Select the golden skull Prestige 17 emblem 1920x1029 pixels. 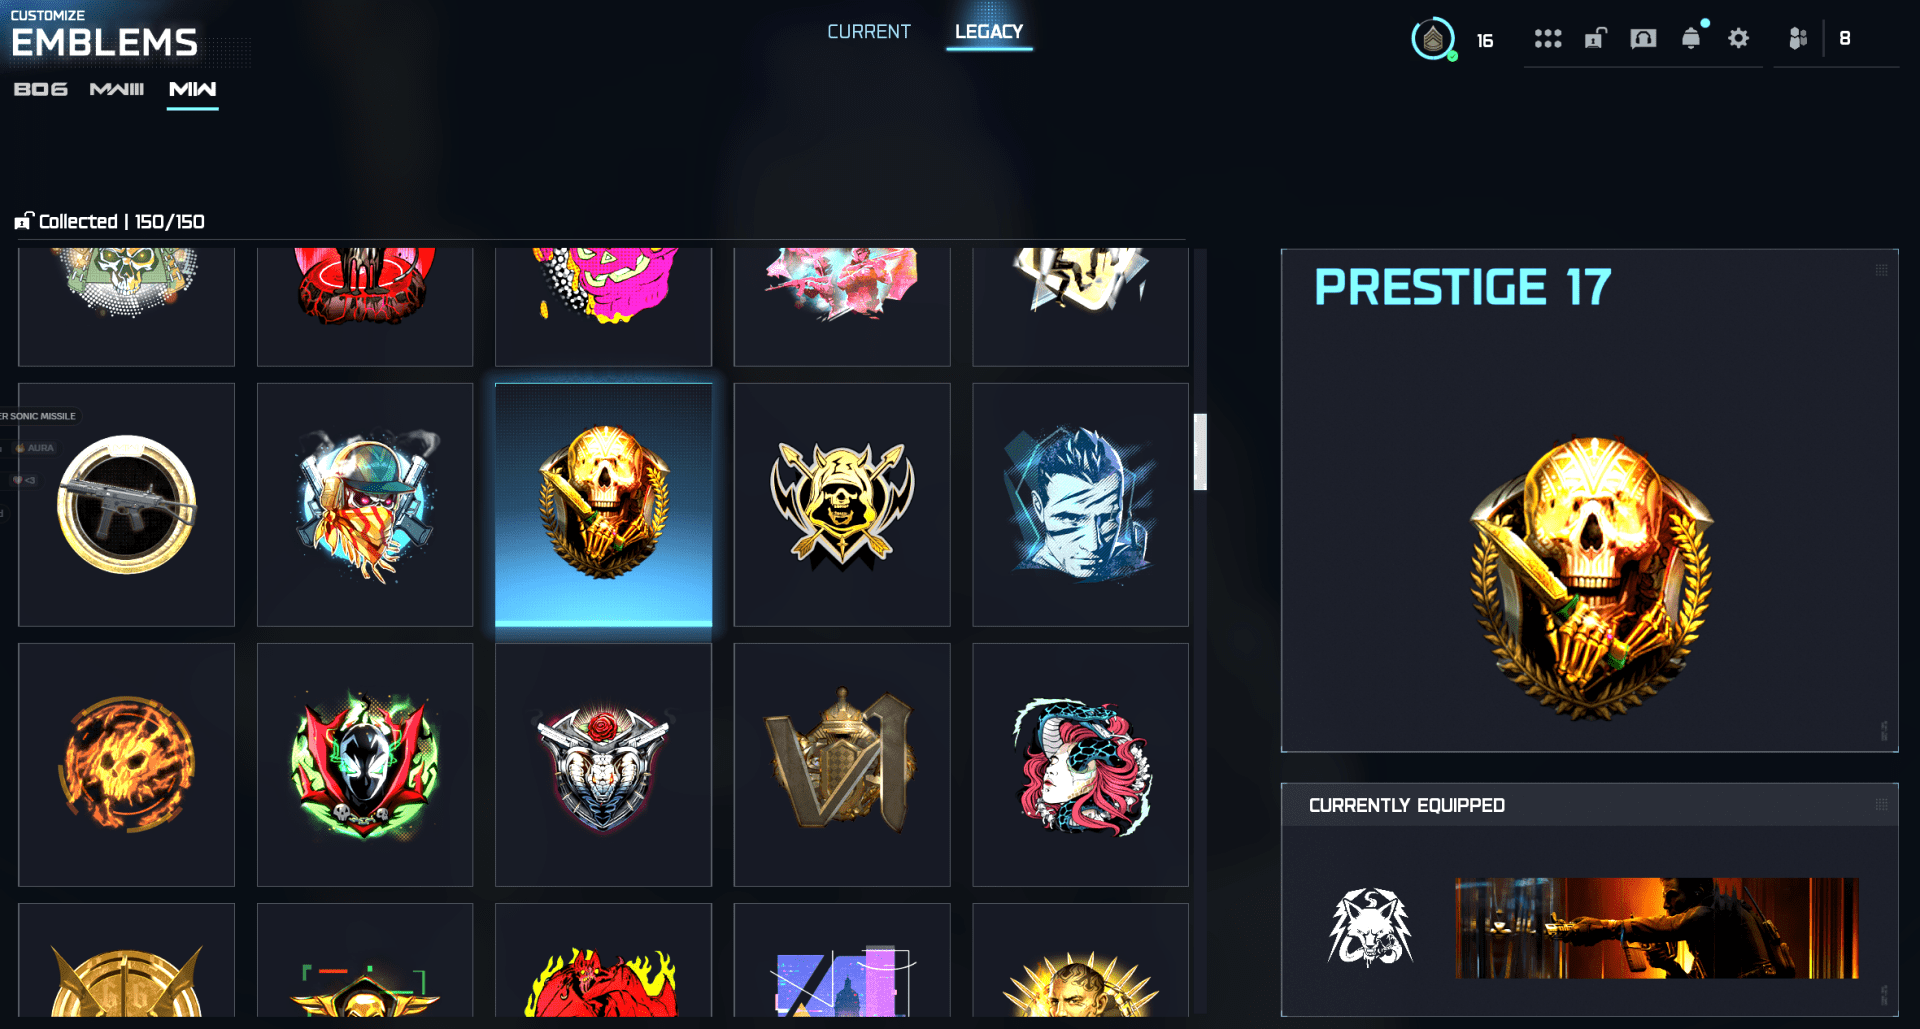point(604,505)
